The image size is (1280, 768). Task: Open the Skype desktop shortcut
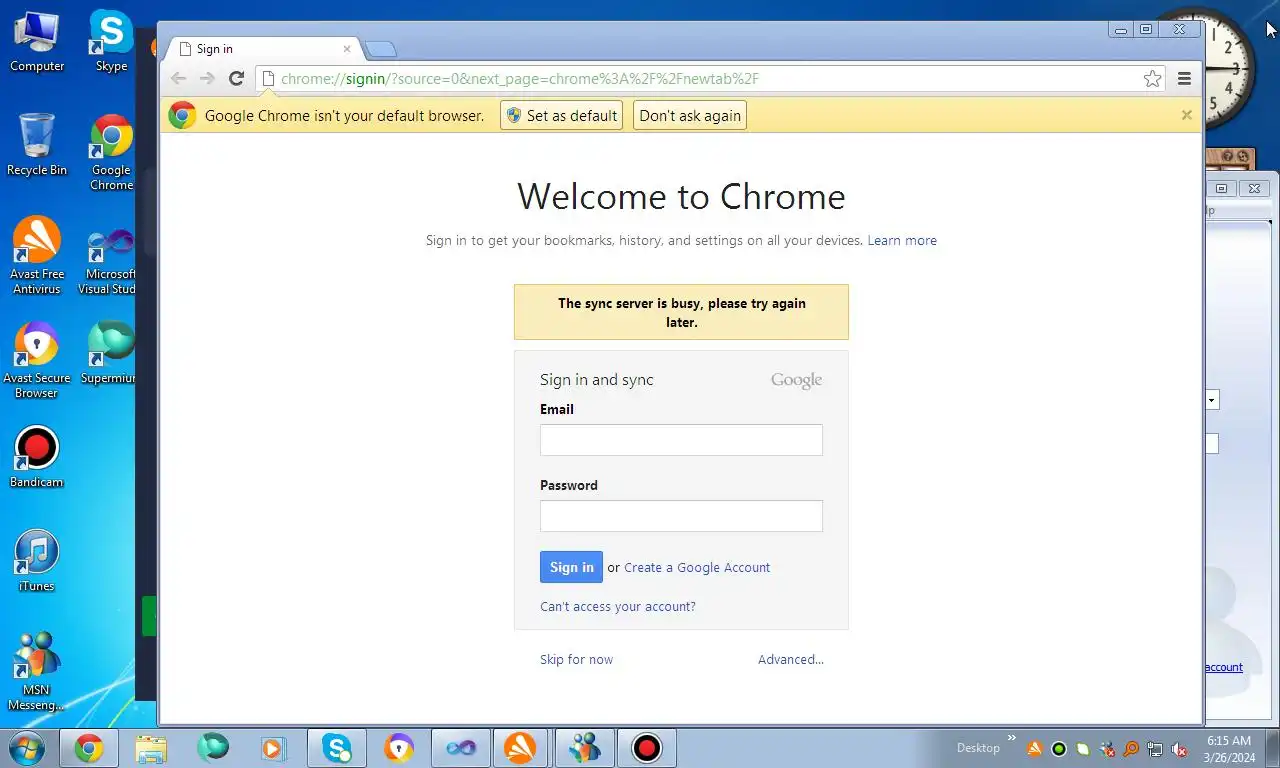tap(111, 41)
